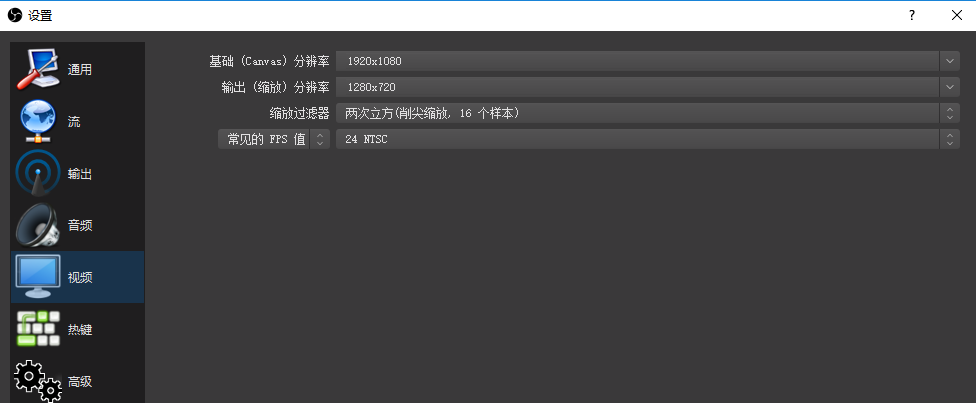The height and width of the screenshot is (403, 976).
Task: Open the 缩放过滤器 selector arrows
Action: [x=949, y=113]
